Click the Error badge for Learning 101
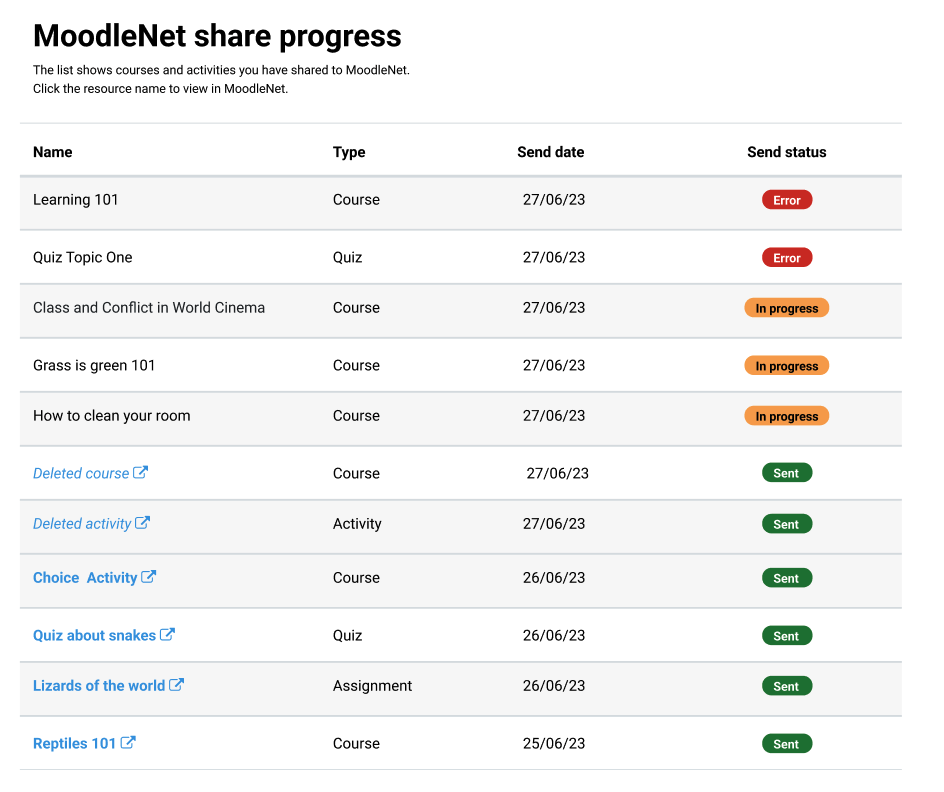944x792 pixels. [787, 200]
